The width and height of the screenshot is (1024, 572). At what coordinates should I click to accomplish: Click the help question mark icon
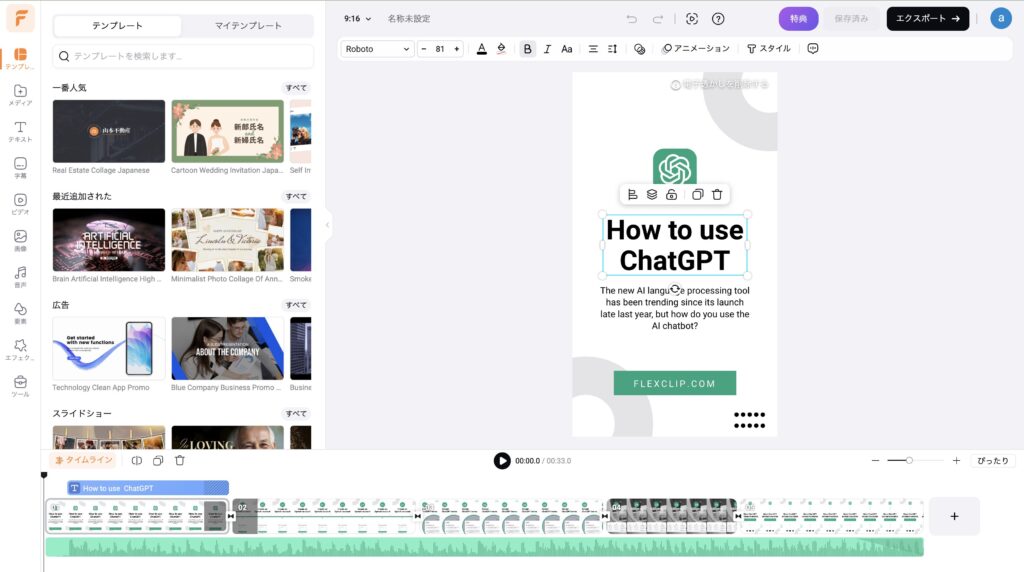(718, 18)
